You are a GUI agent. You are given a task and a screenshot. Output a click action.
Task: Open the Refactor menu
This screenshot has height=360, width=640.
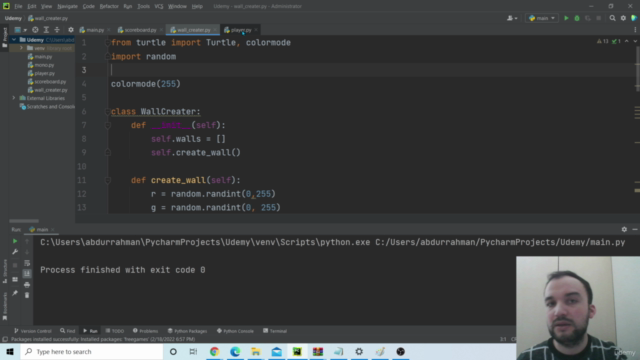(109, 6)
